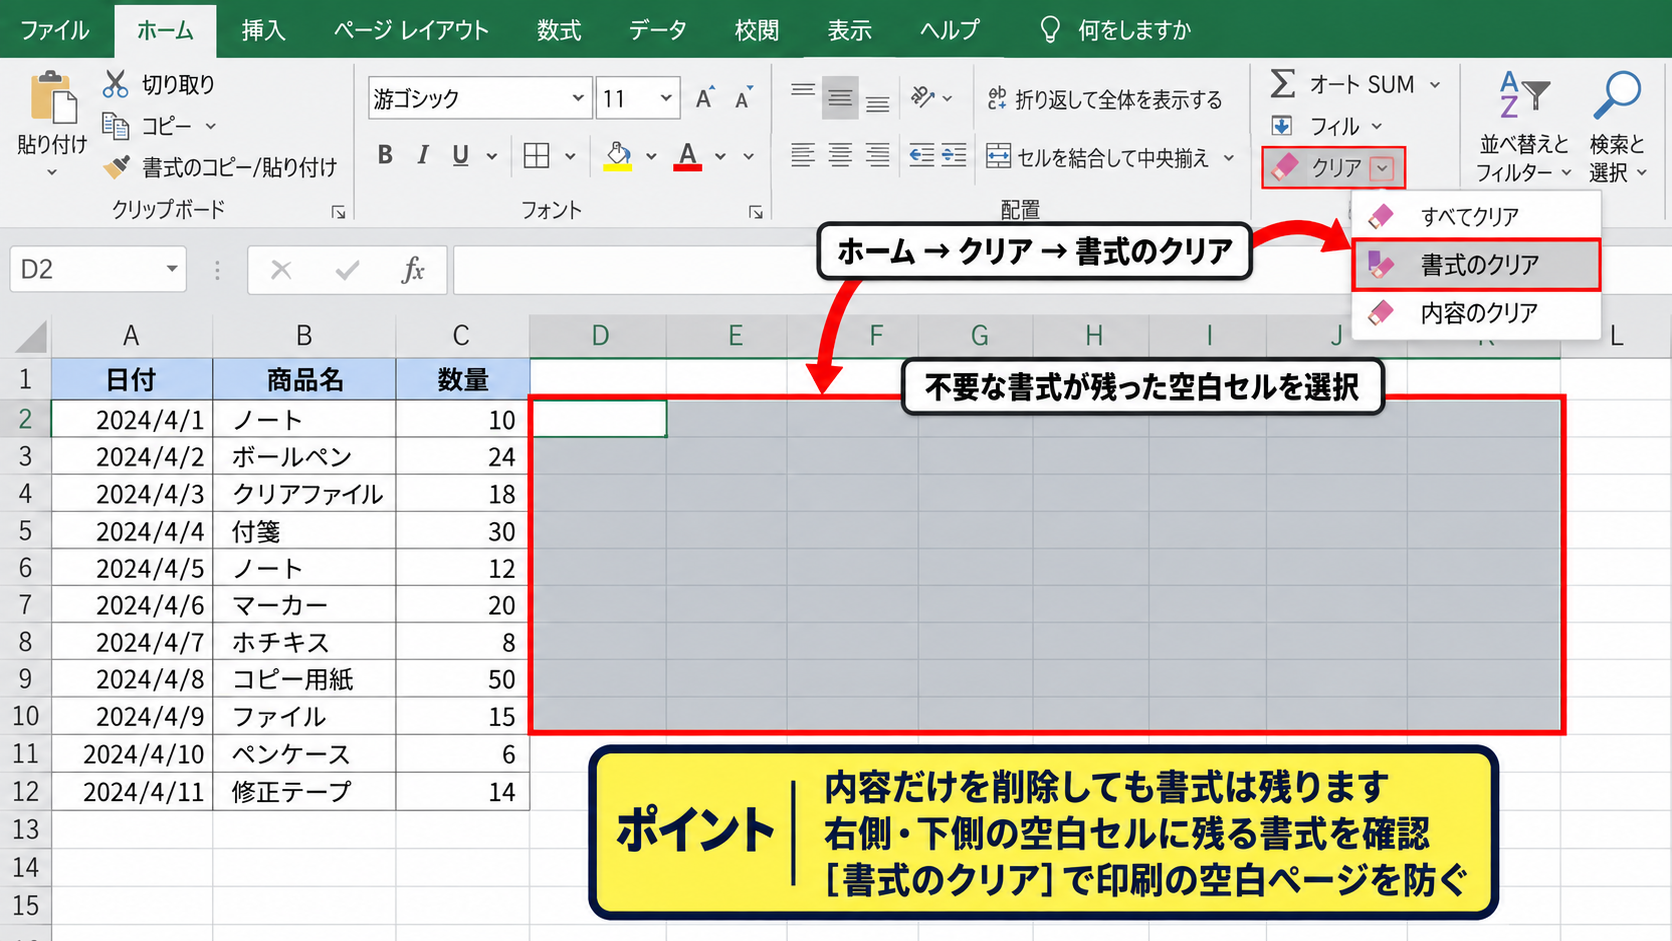Click the orientation (angled text) icon
The image size is (1672, 941).
pyautogui.click(x=922, y=97)
